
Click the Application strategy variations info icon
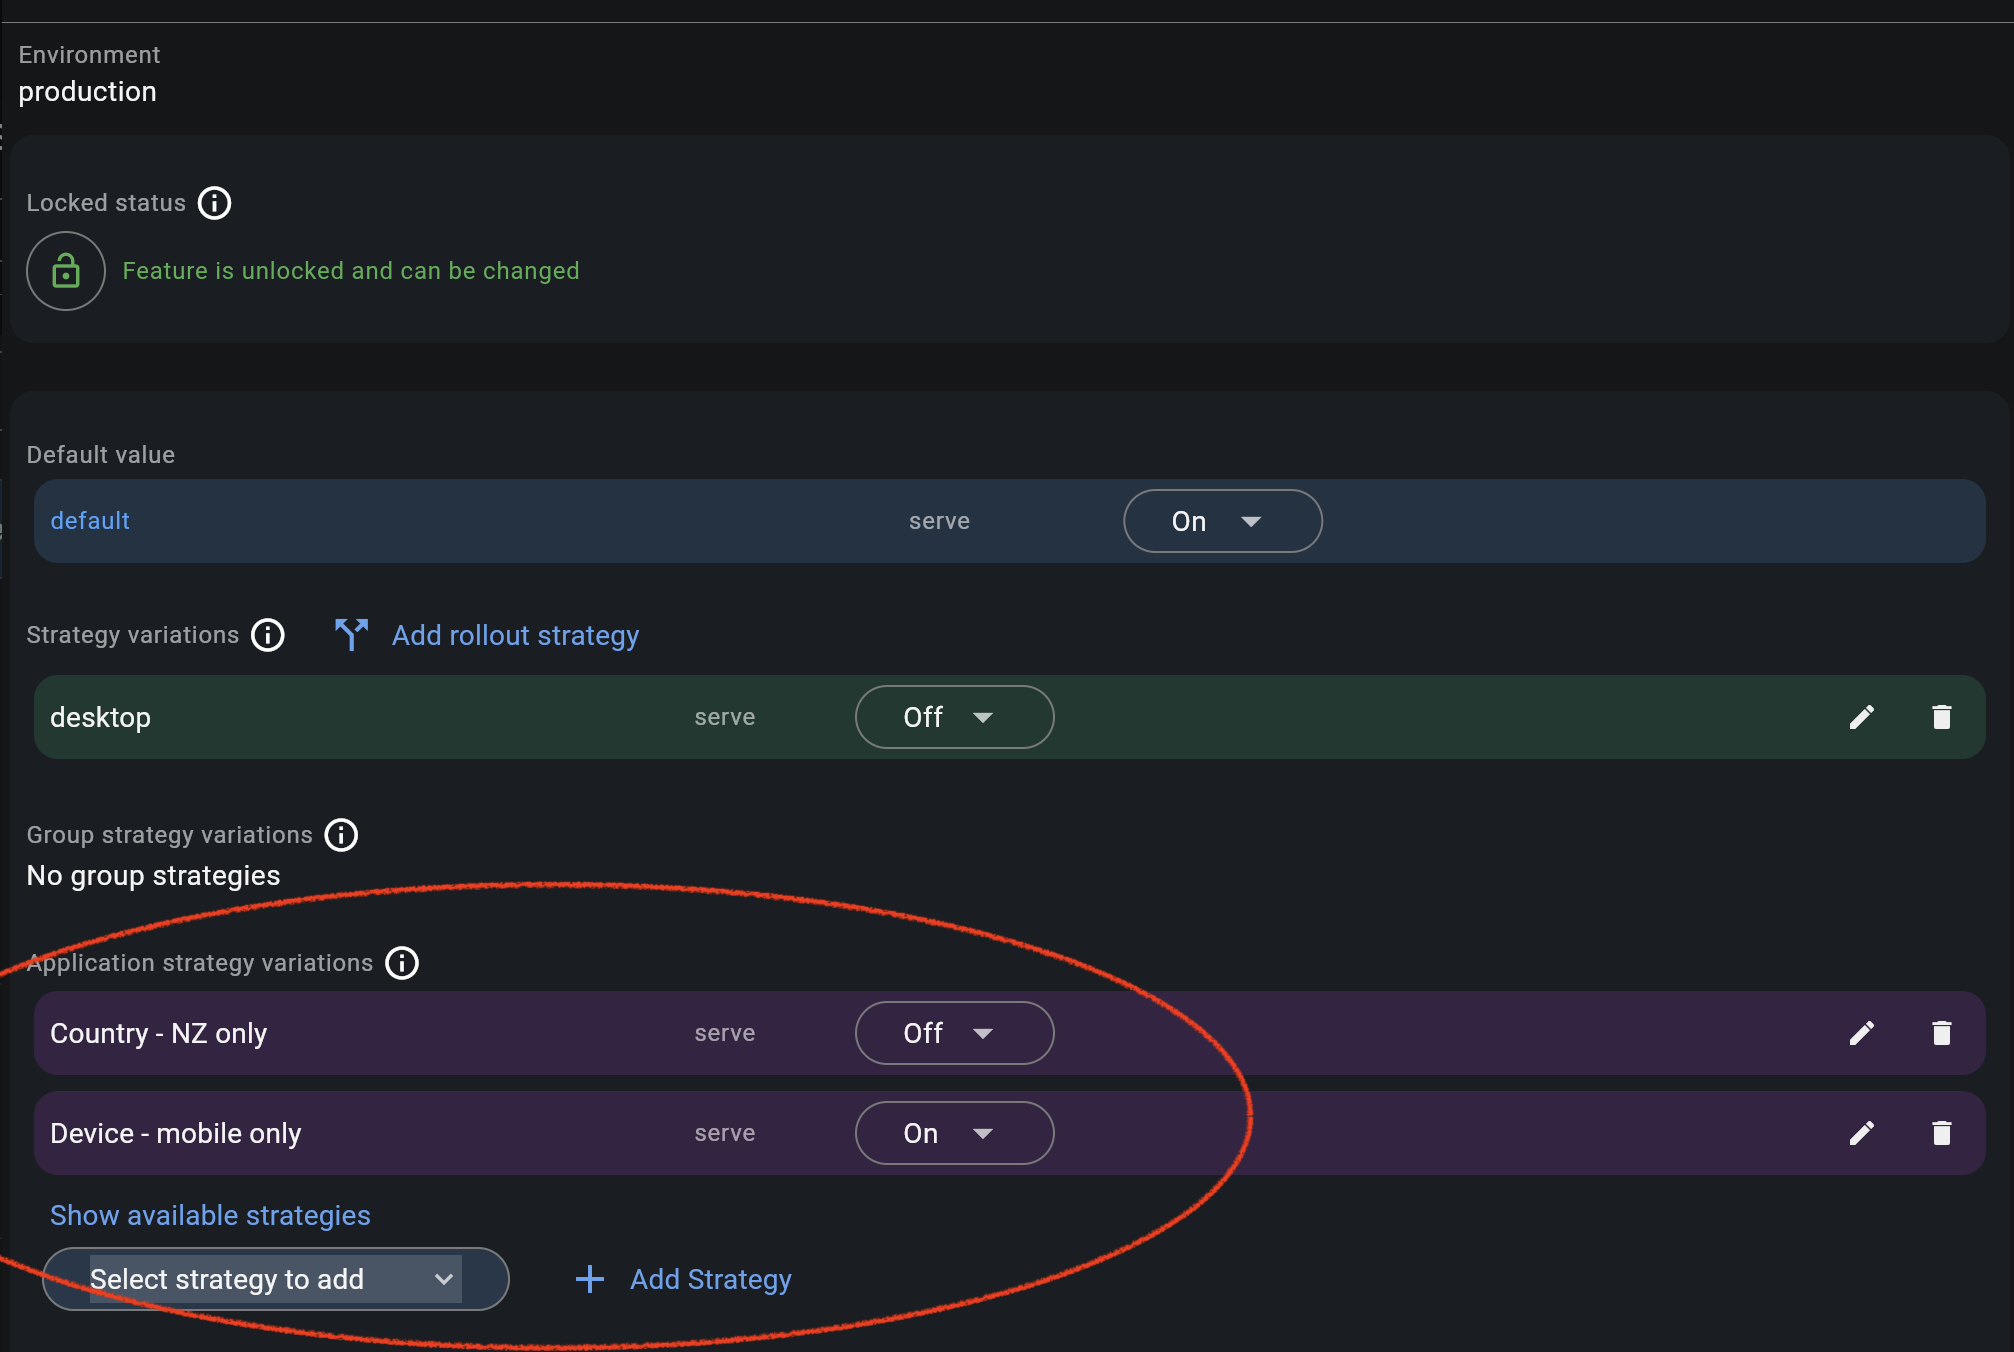point(402,963)
